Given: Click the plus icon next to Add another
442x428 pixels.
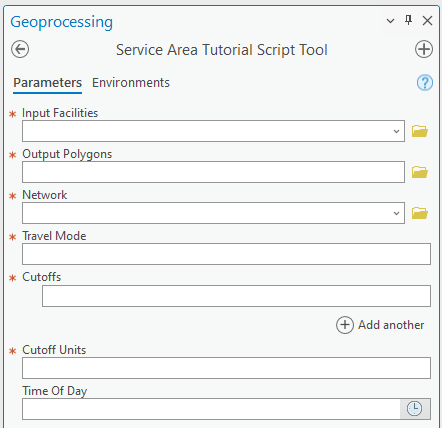Looking at the screenshot, I should pyautogui.click(x=345, y=325).
